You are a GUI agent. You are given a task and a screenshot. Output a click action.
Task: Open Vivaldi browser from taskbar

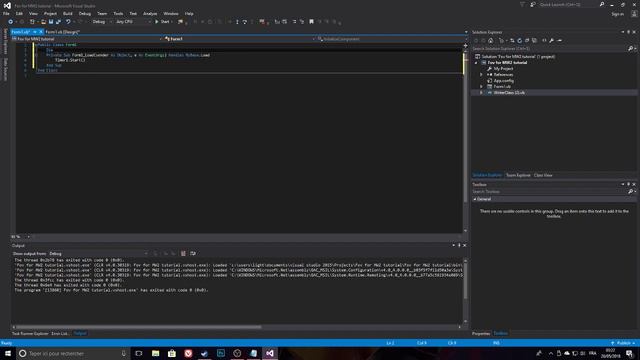coord(188,353)
